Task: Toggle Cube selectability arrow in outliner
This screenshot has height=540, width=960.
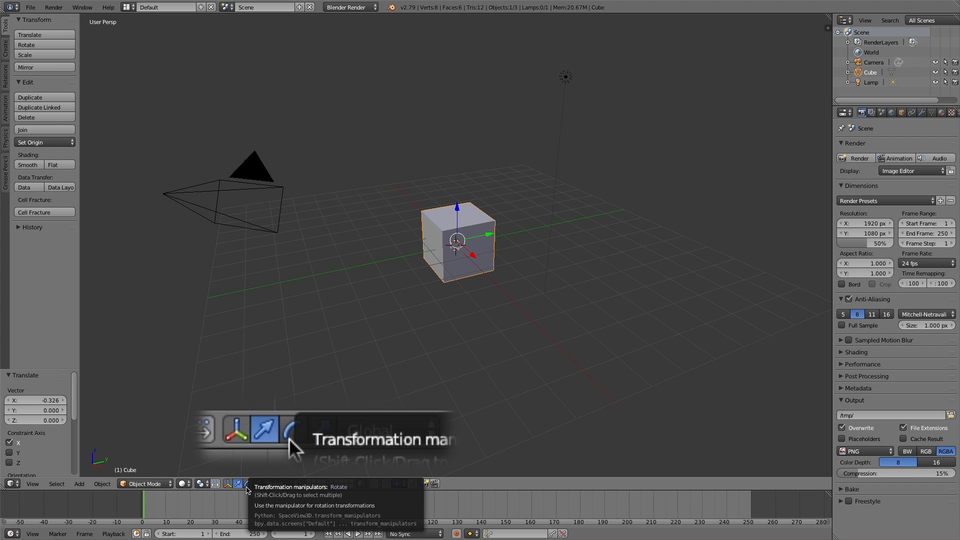Action: pos(945,72)
